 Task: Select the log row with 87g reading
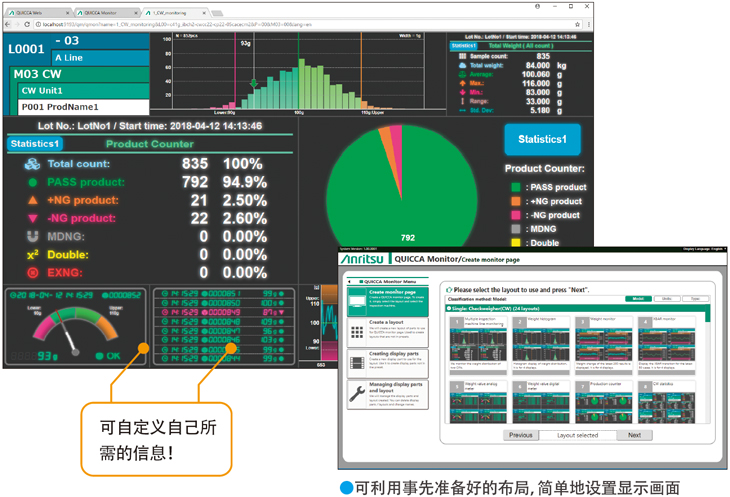pyautogui.click(x=223, y=312)
